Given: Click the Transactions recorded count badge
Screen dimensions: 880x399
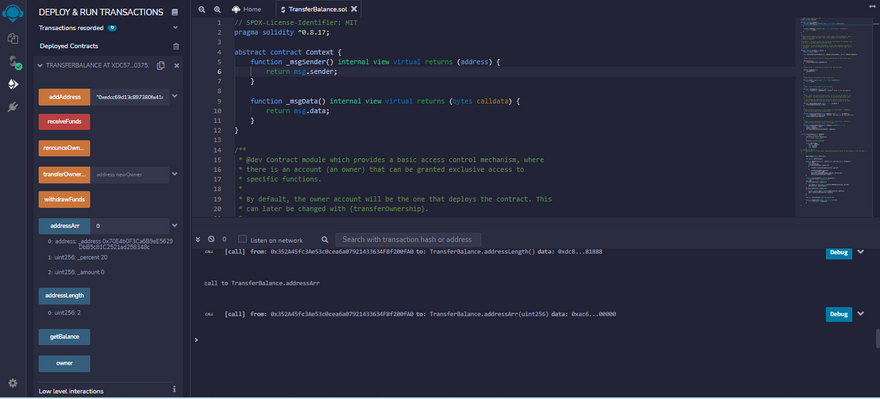Looking at the screenshot, I should [x=112, y=27].
